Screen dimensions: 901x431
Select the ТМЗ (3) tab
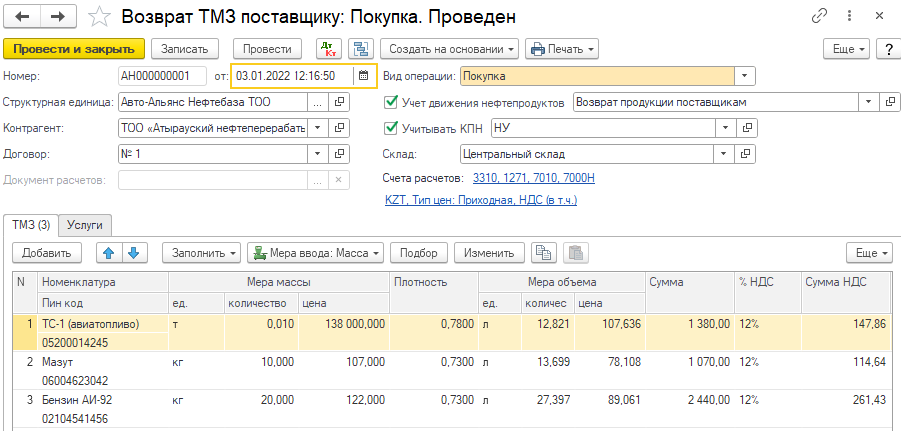click(30, 226)
